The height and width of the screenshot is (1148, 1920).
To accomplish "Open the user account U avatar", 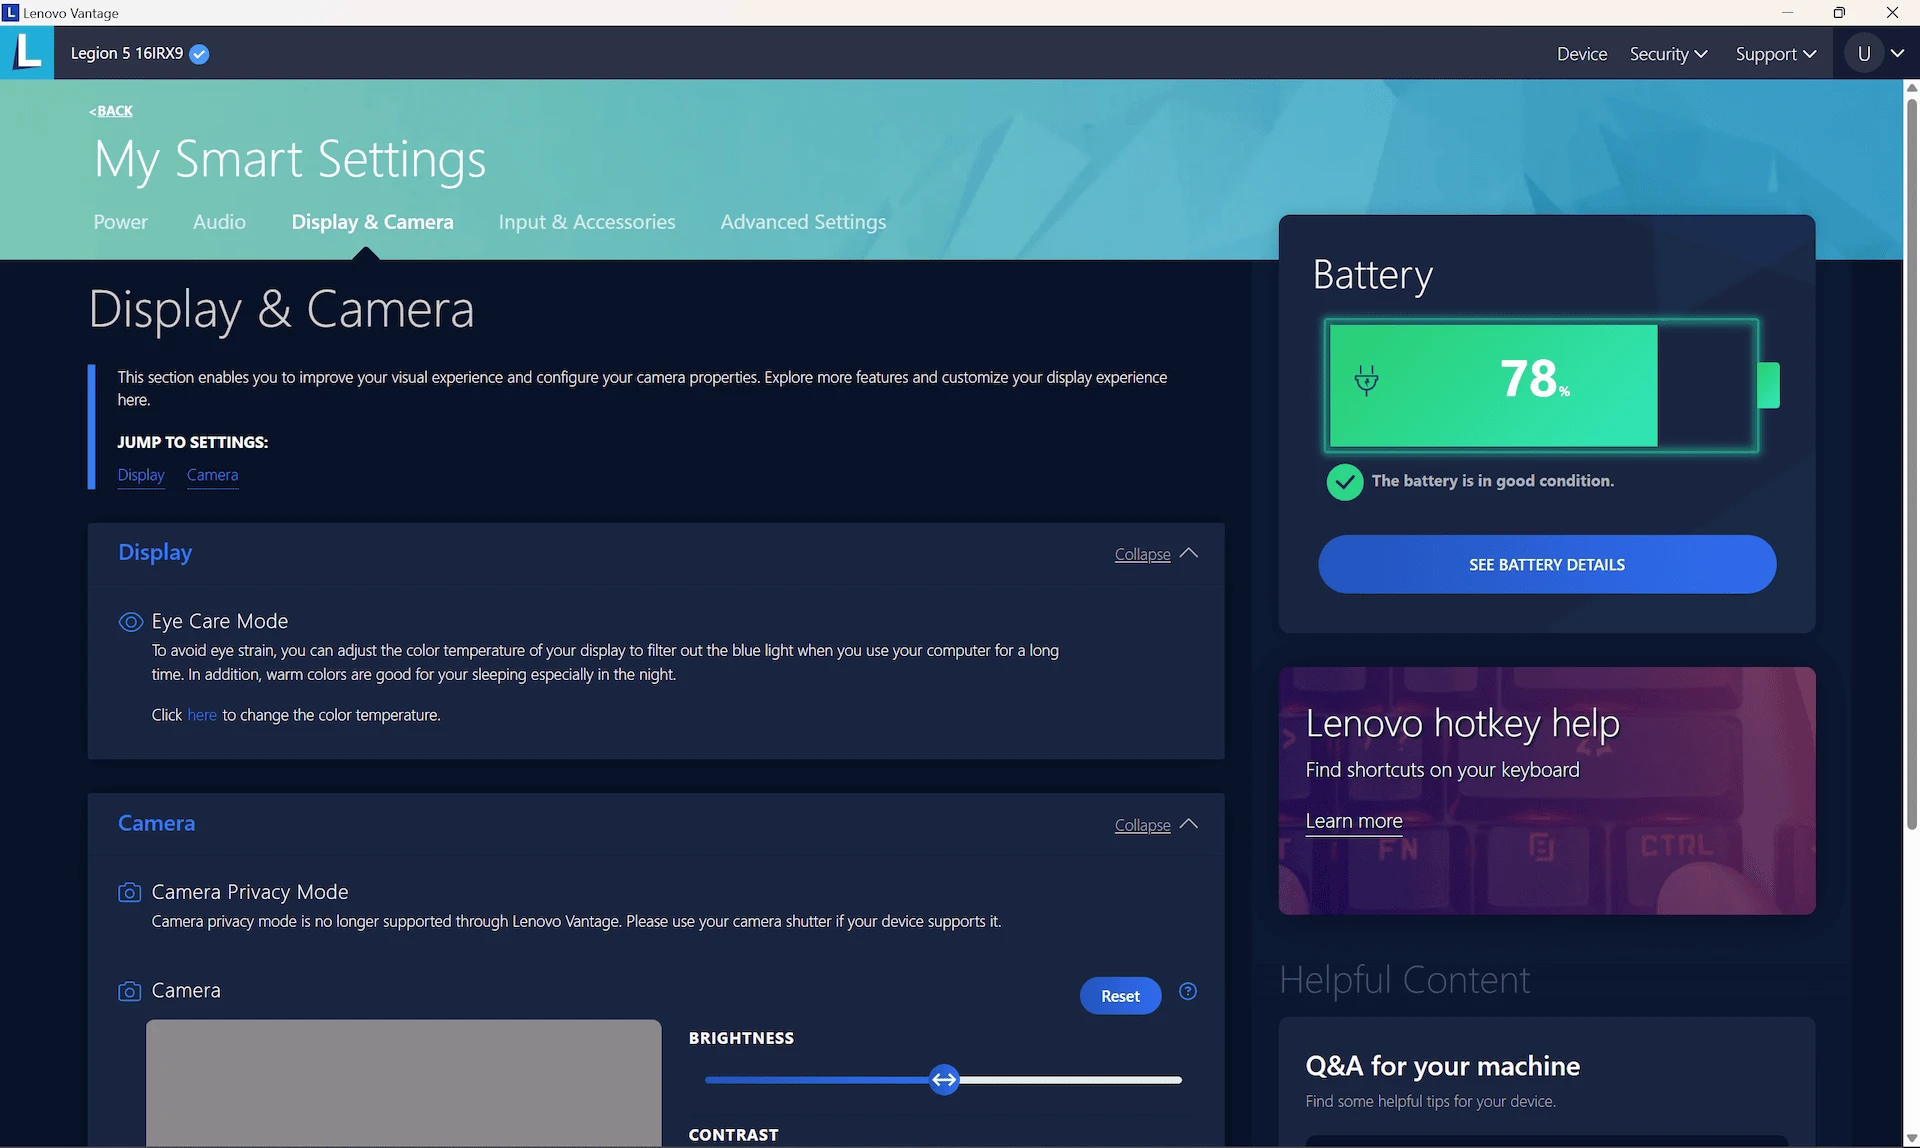I will pos(1864,54).
